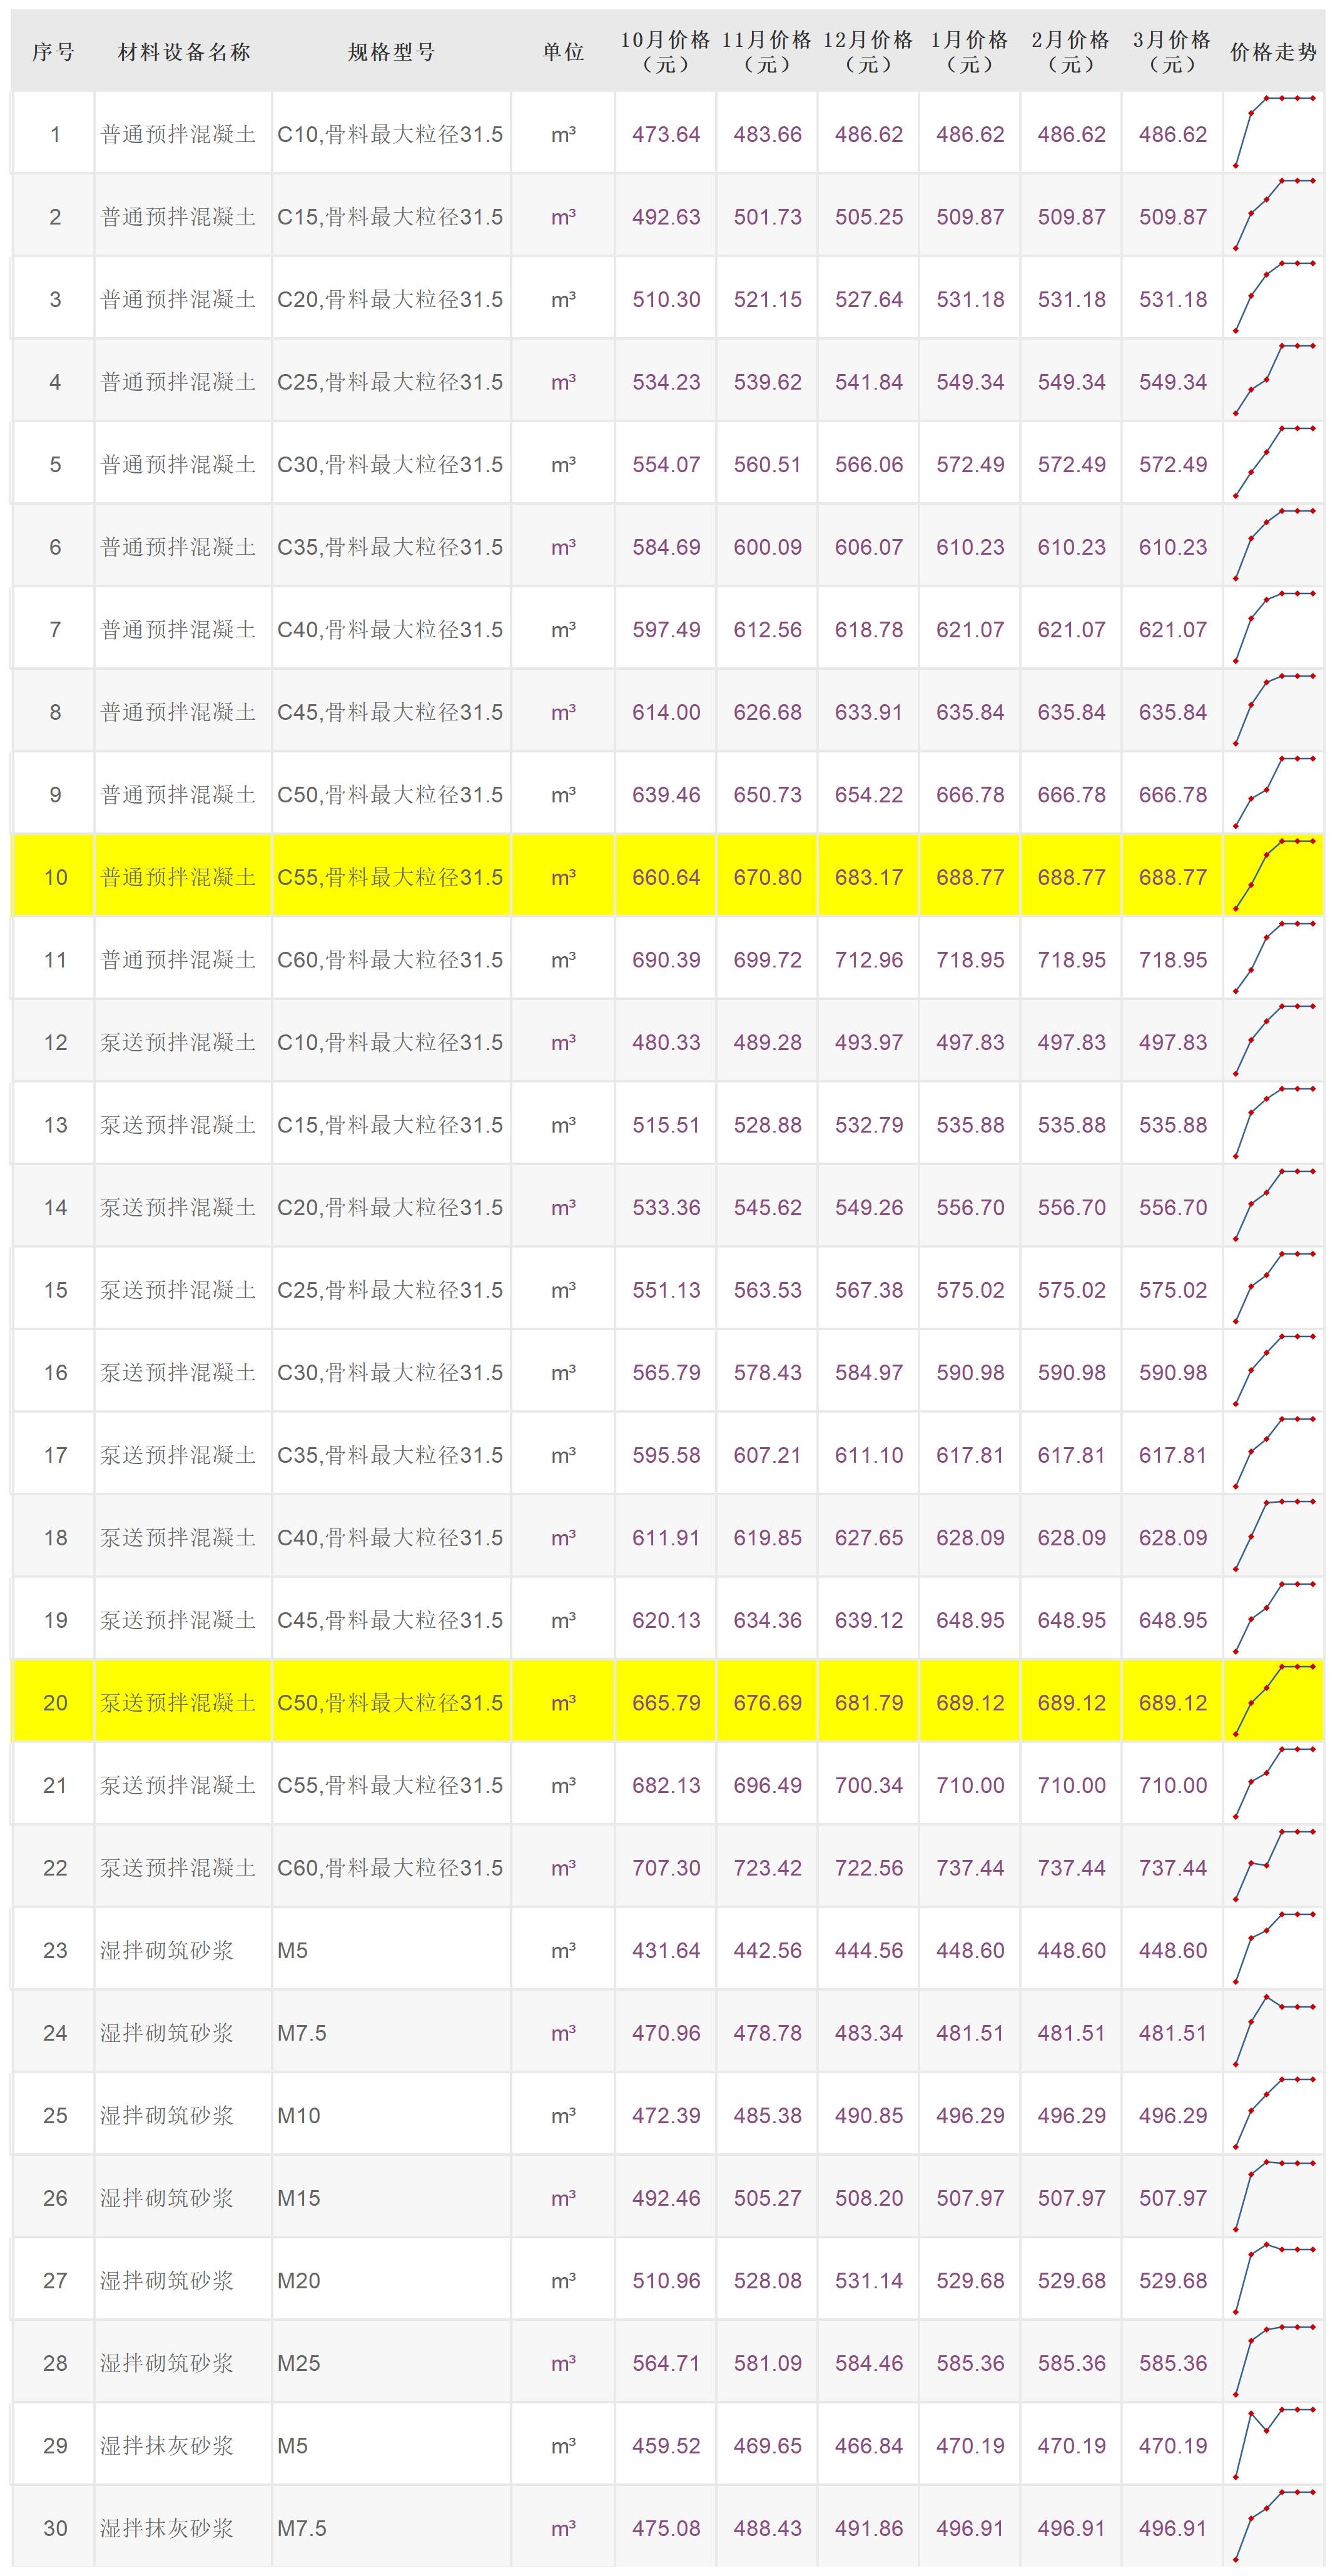Click row number 15 cell

point(55,1289)
